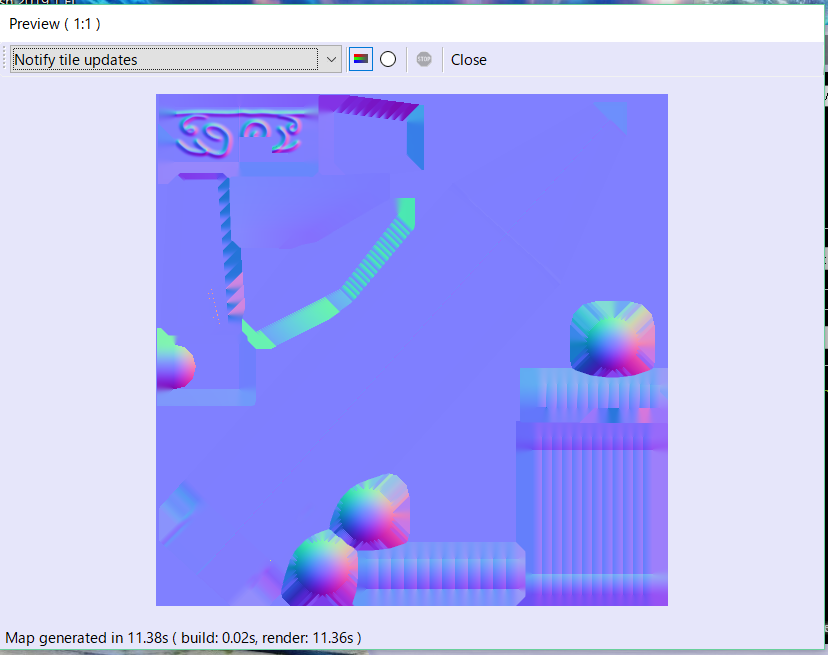Click the Stop render icon
Viewport: 828px width, 655px height.
[x=424, y=59]
